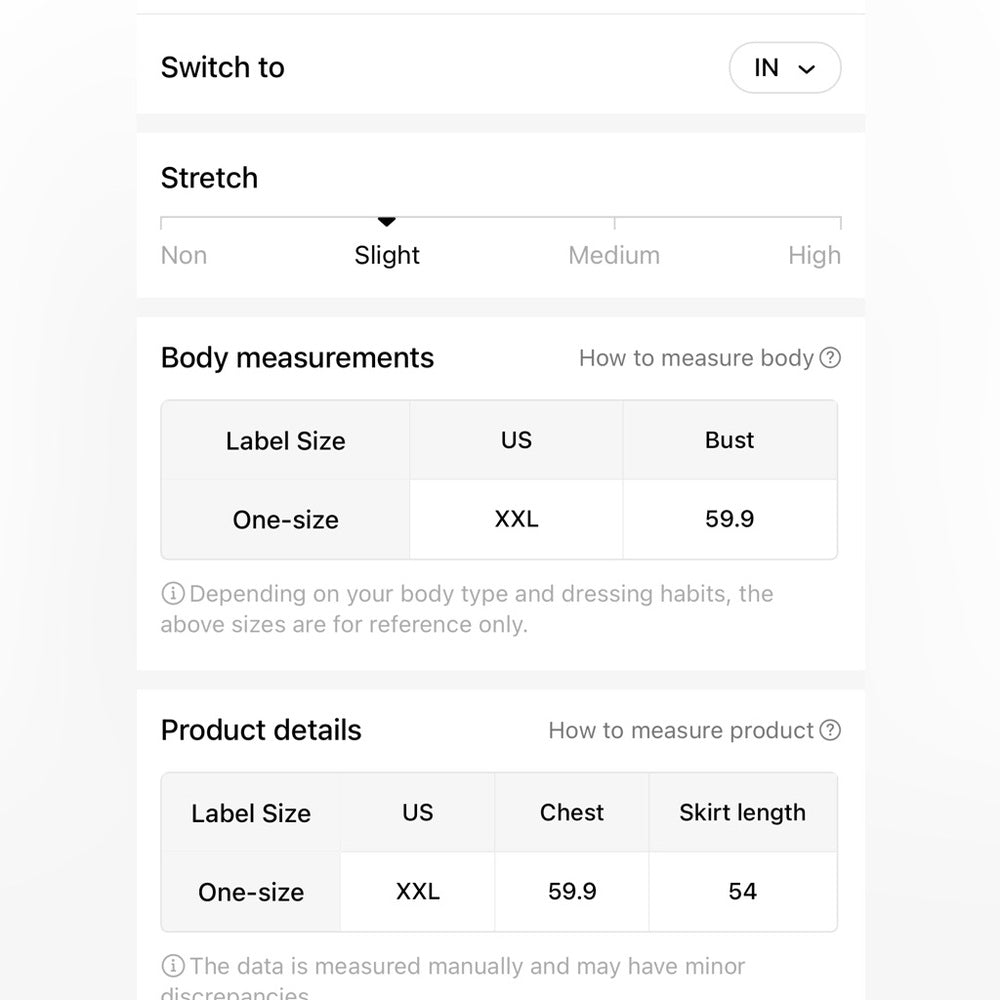This screenshot has width=1000, height=1000.
Task: Open the IN unit dropdown
Action: point(784,68)
